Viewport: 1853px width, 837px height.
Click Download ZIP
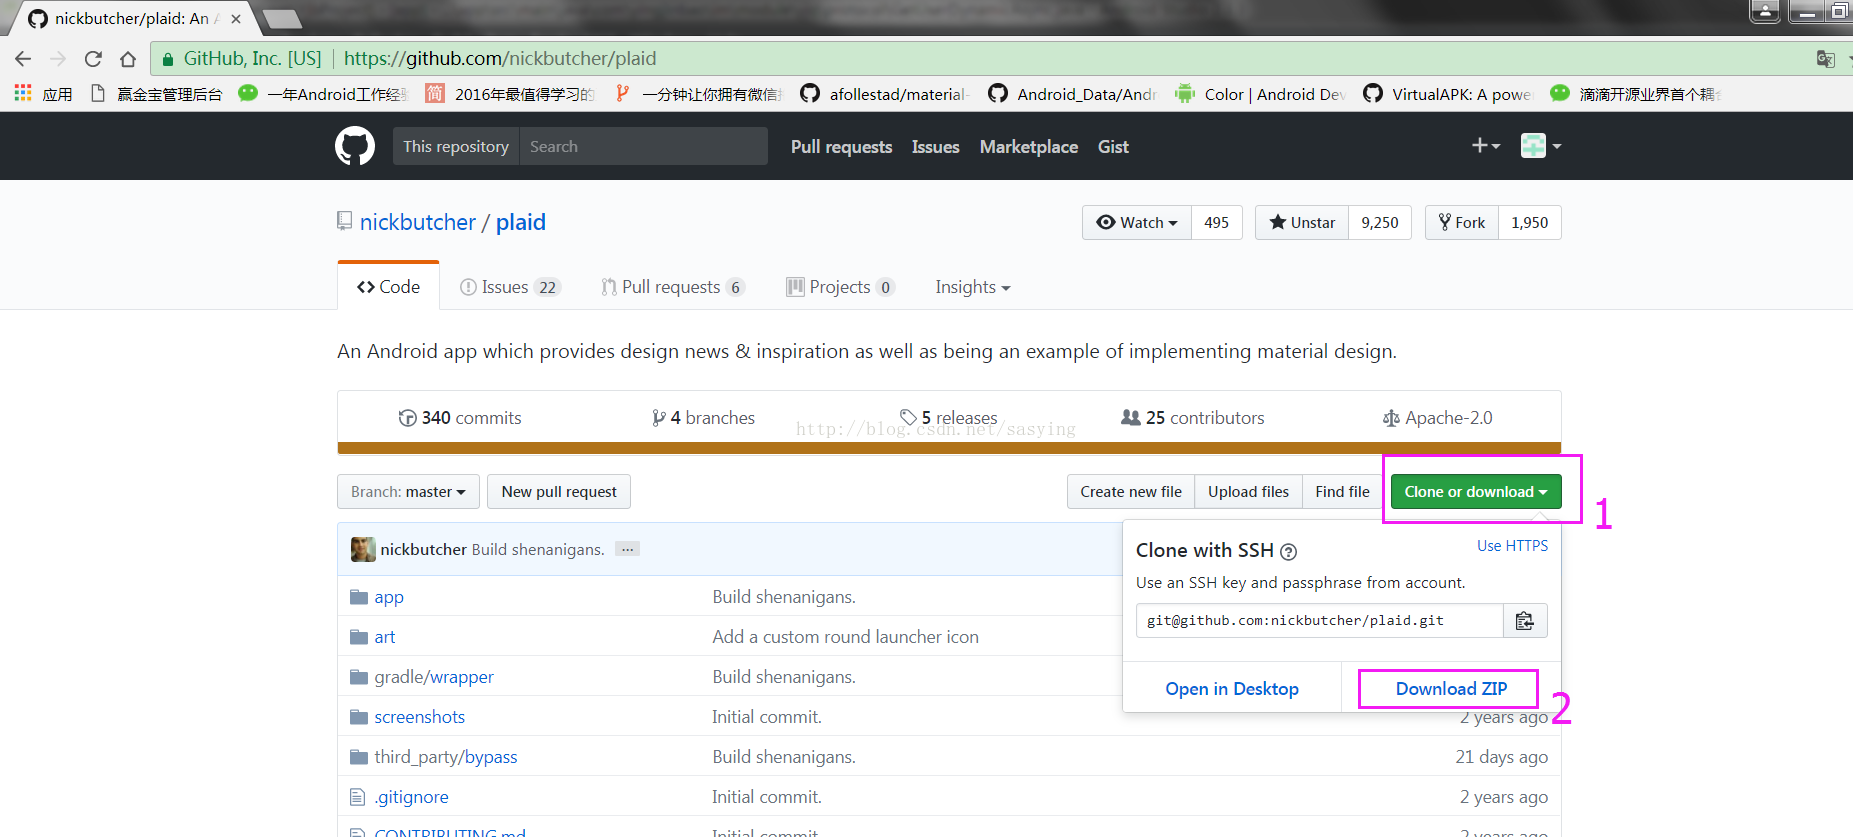tap(1451, 689)
